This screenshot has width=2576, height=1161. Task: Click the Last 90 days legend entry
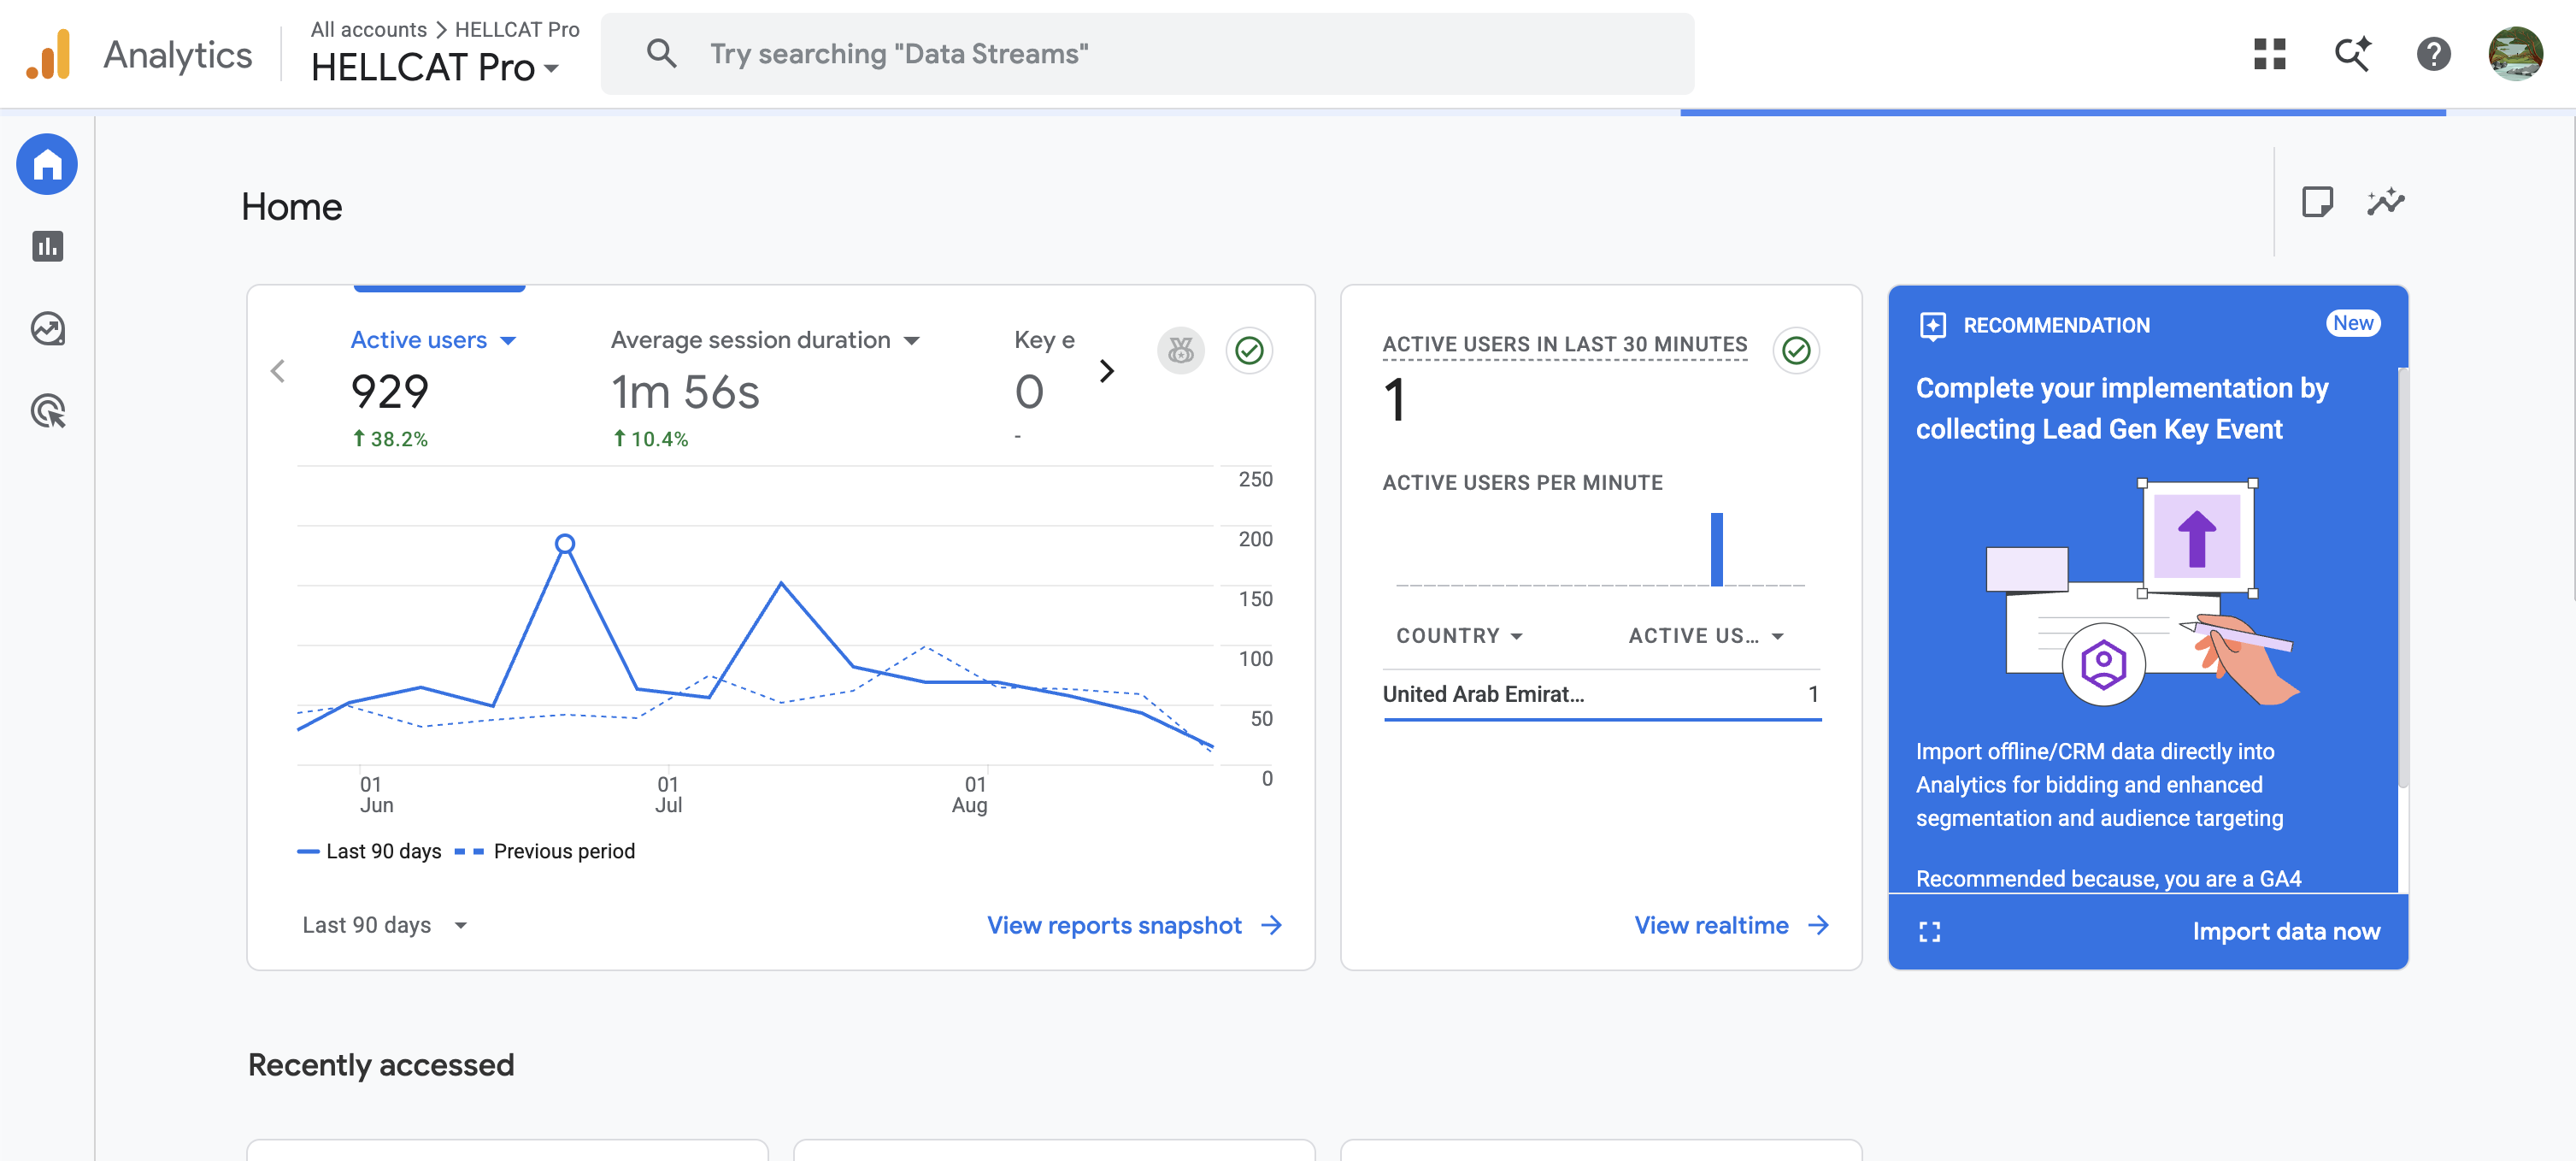tap(369, 851)
